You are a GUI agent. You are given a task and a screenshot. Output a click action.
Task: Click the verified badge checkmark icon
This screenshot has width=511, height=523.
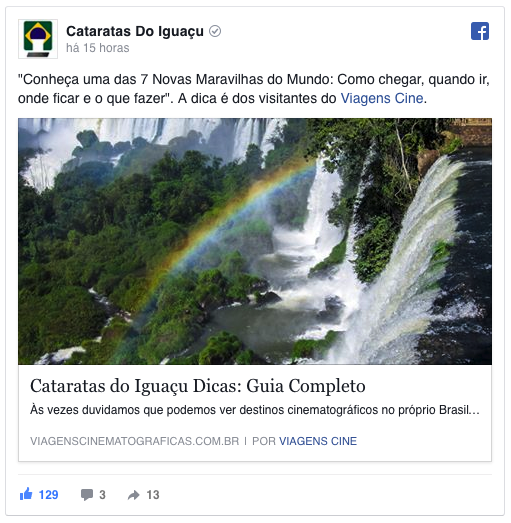click(215, 31)
